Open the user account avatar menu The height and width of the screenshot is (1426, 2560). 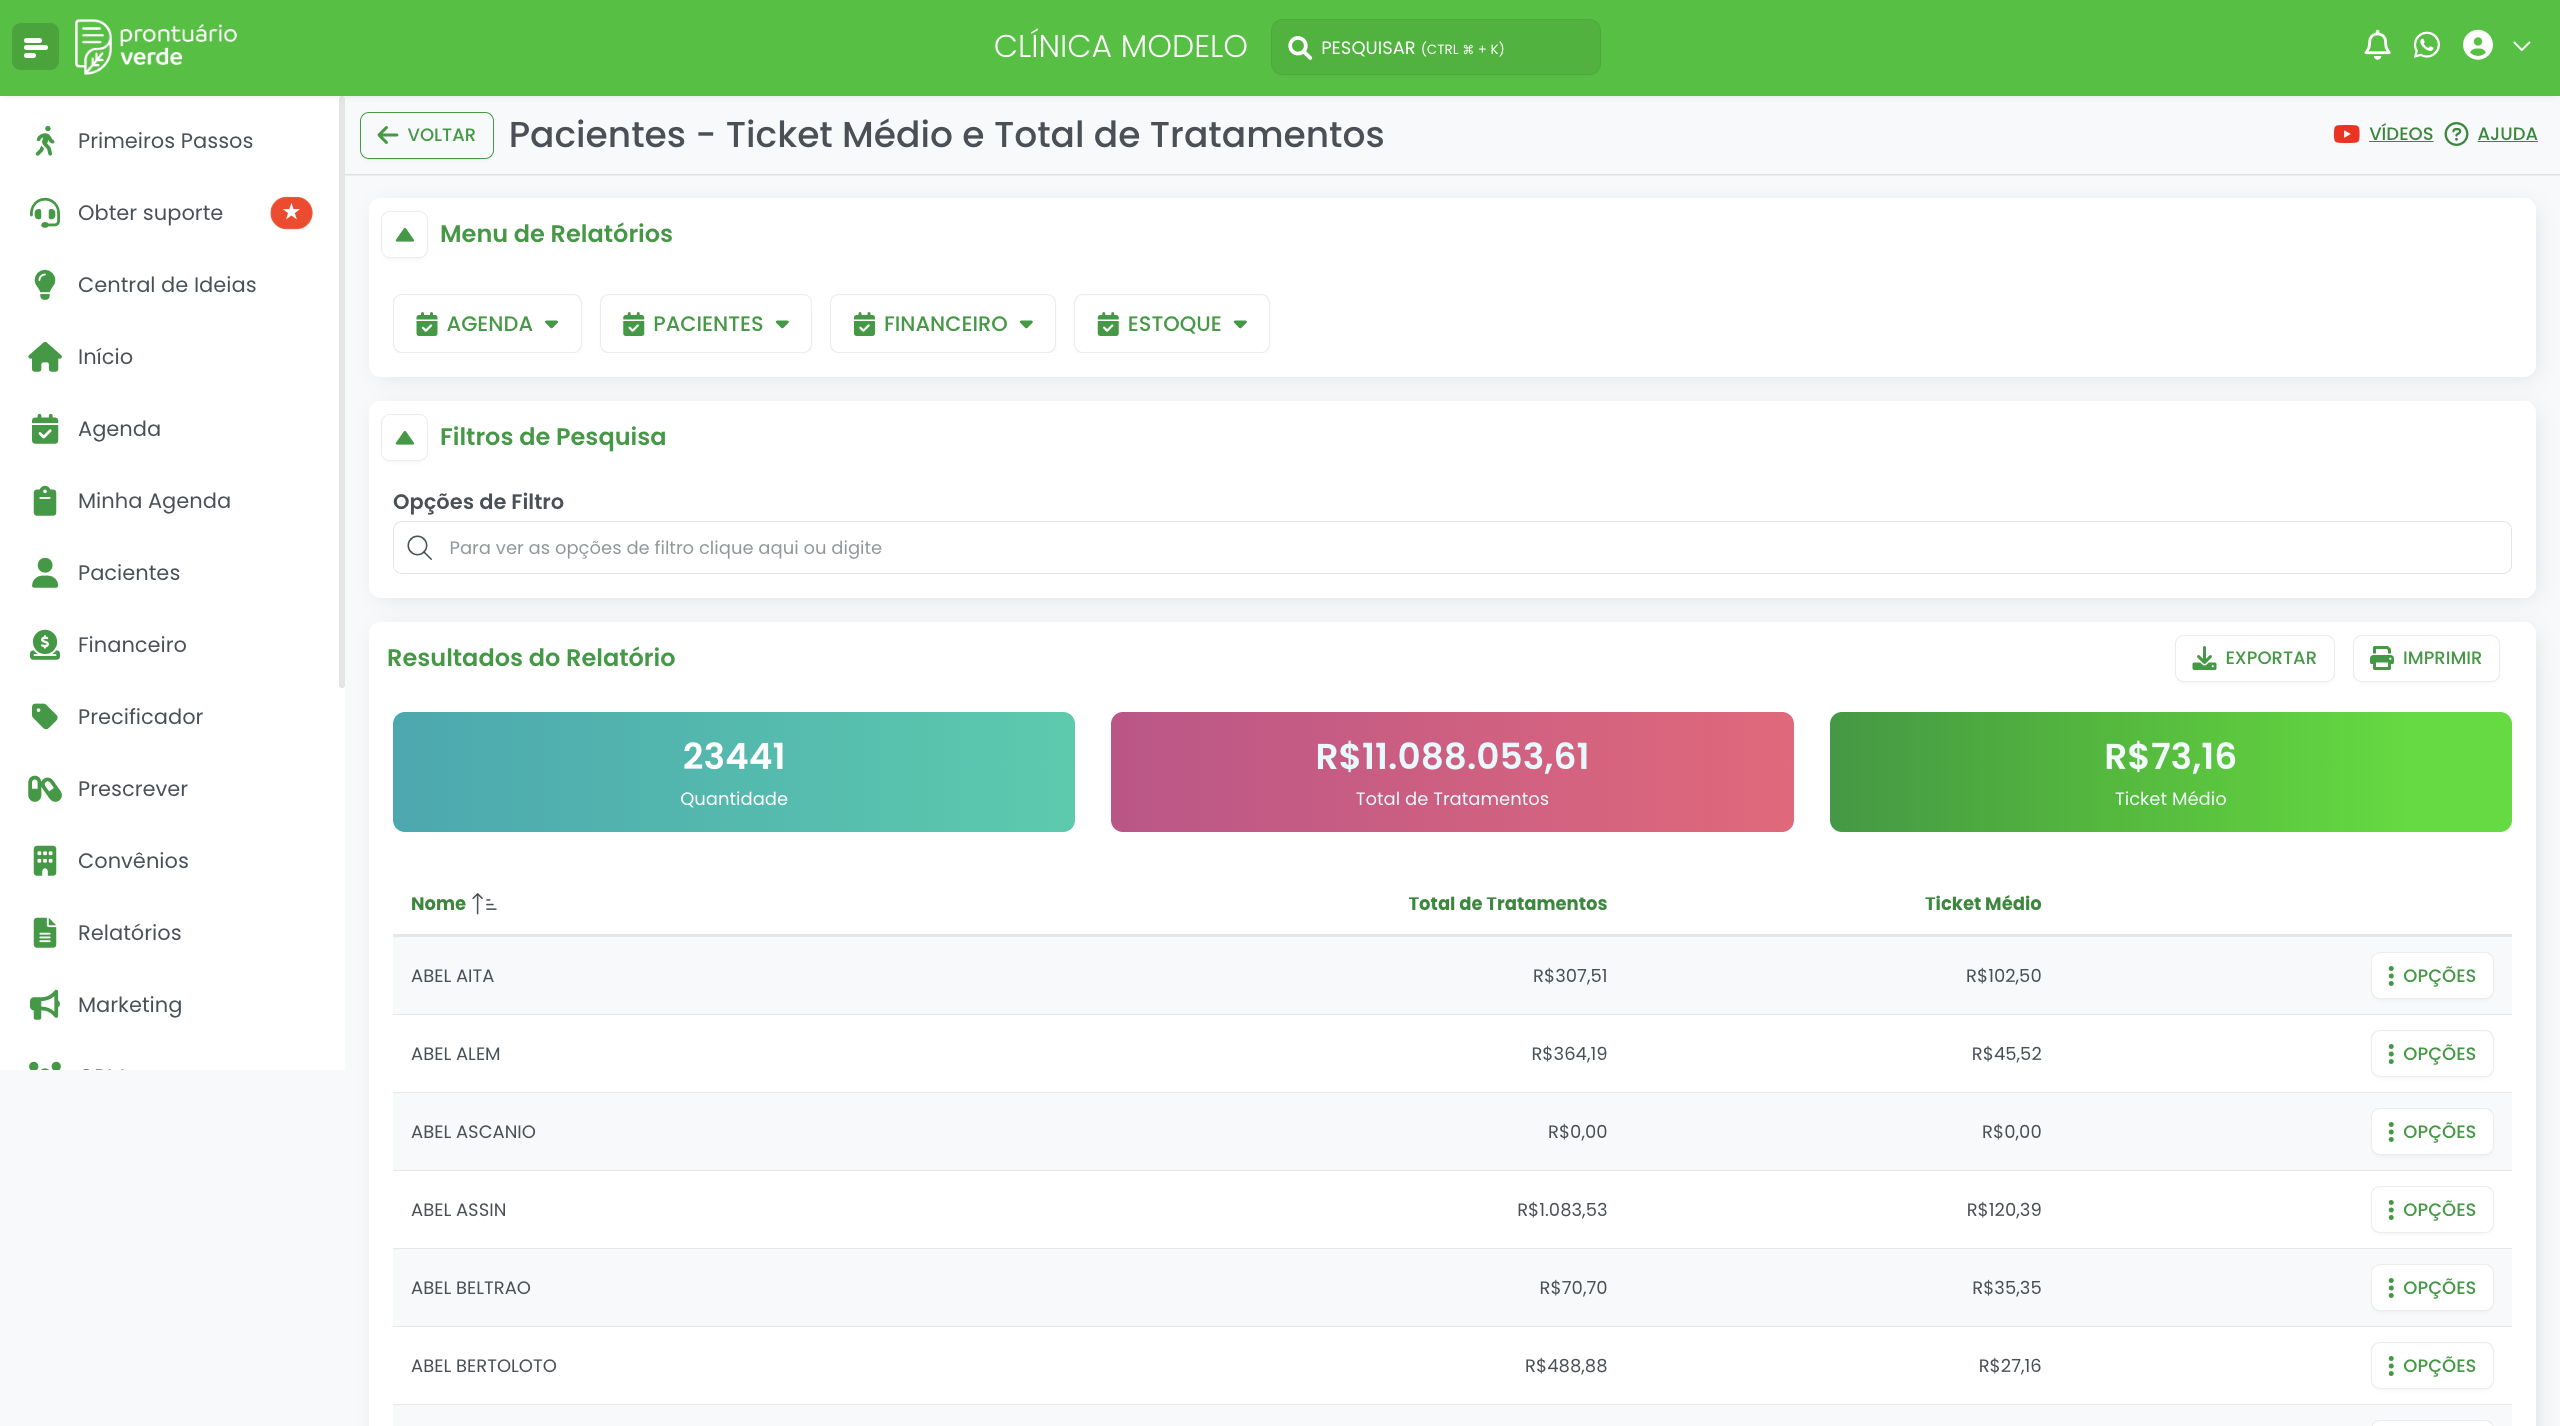point(2478,46)
